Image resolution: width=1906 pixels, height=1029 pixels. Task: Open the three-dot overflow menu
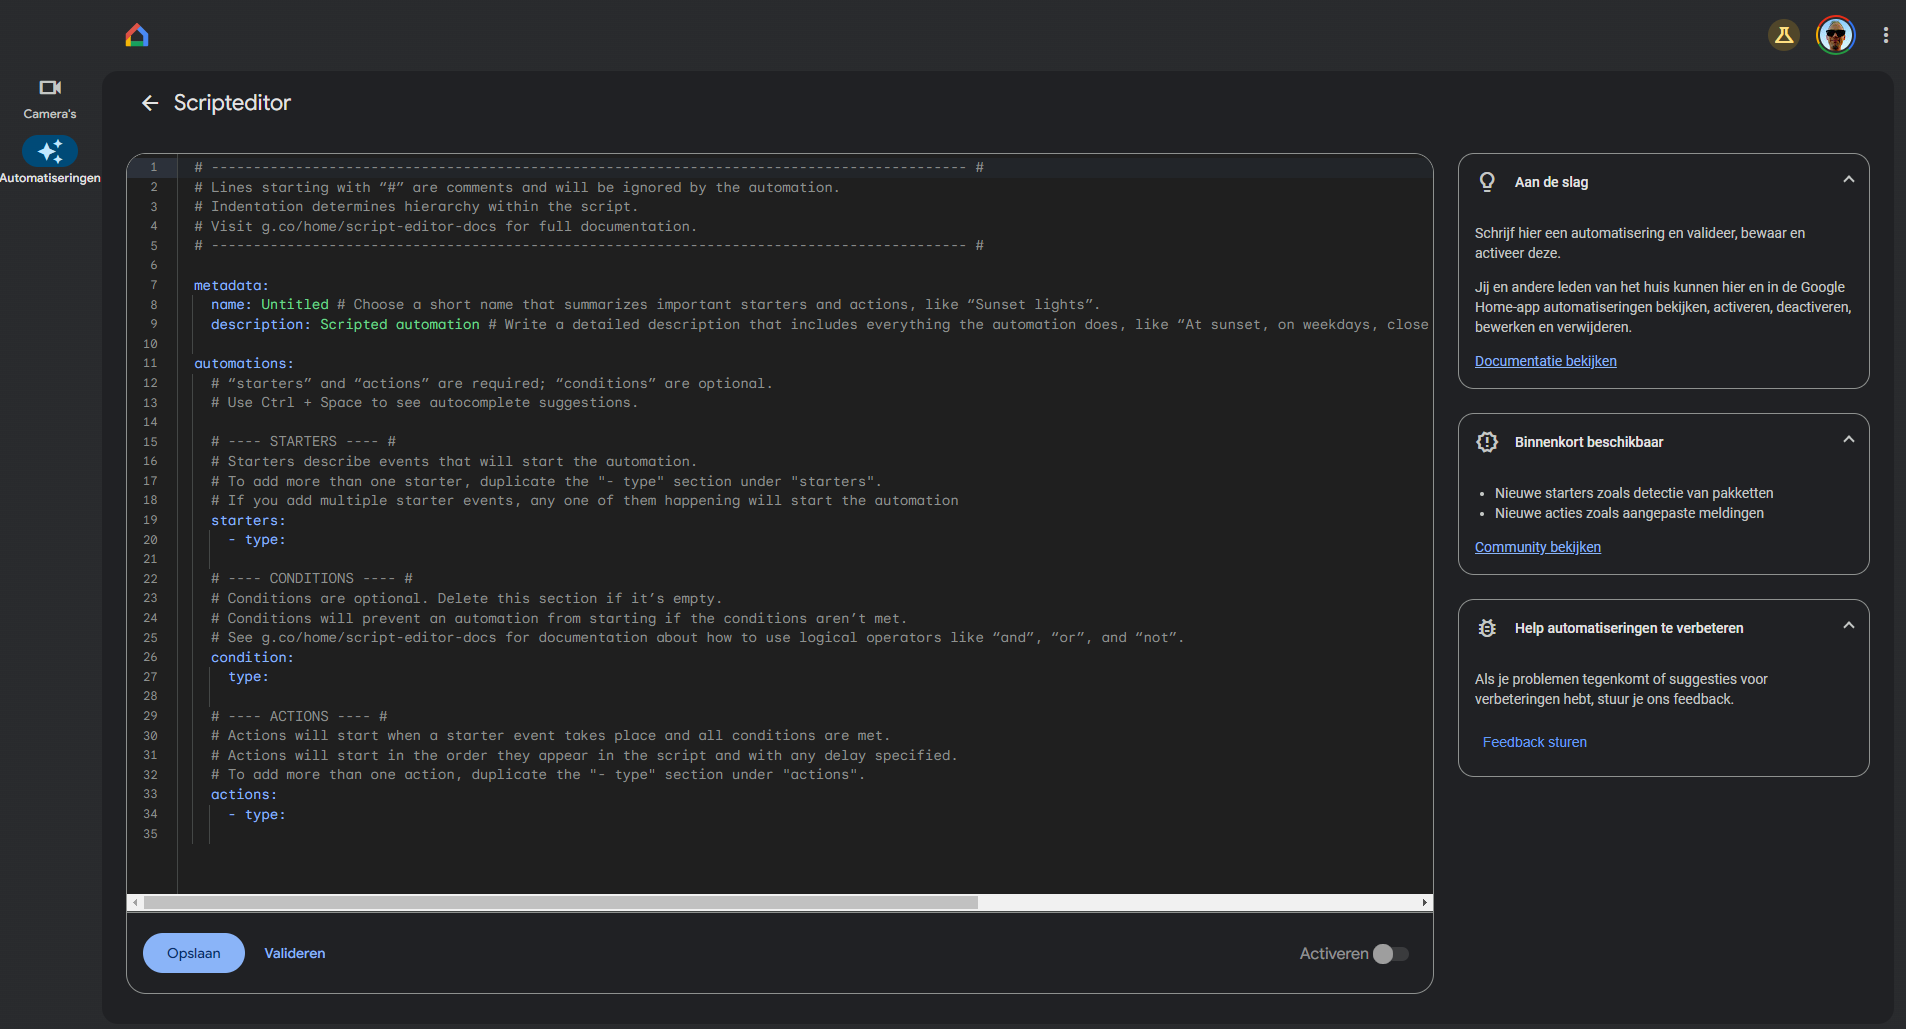click(1885, 35)
